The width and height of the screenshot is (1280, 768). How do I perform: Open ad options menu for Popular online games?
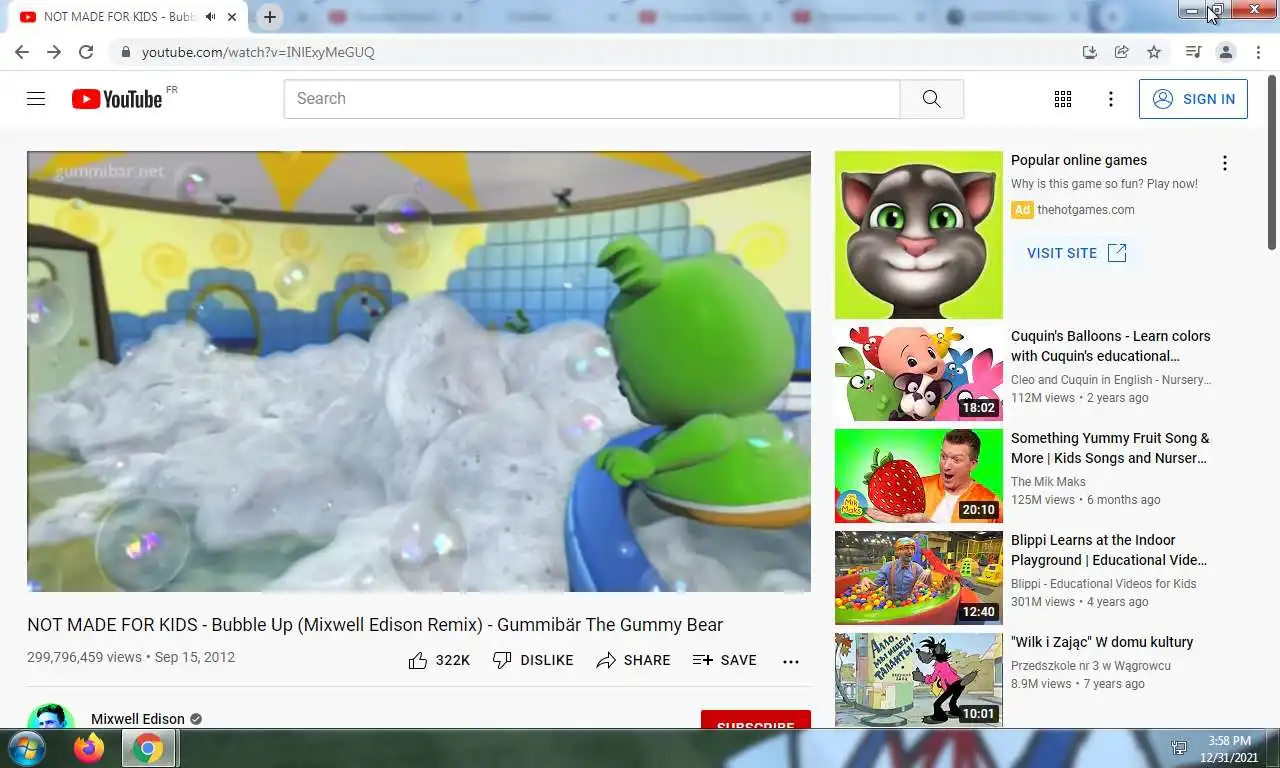tap(1224, 163)
